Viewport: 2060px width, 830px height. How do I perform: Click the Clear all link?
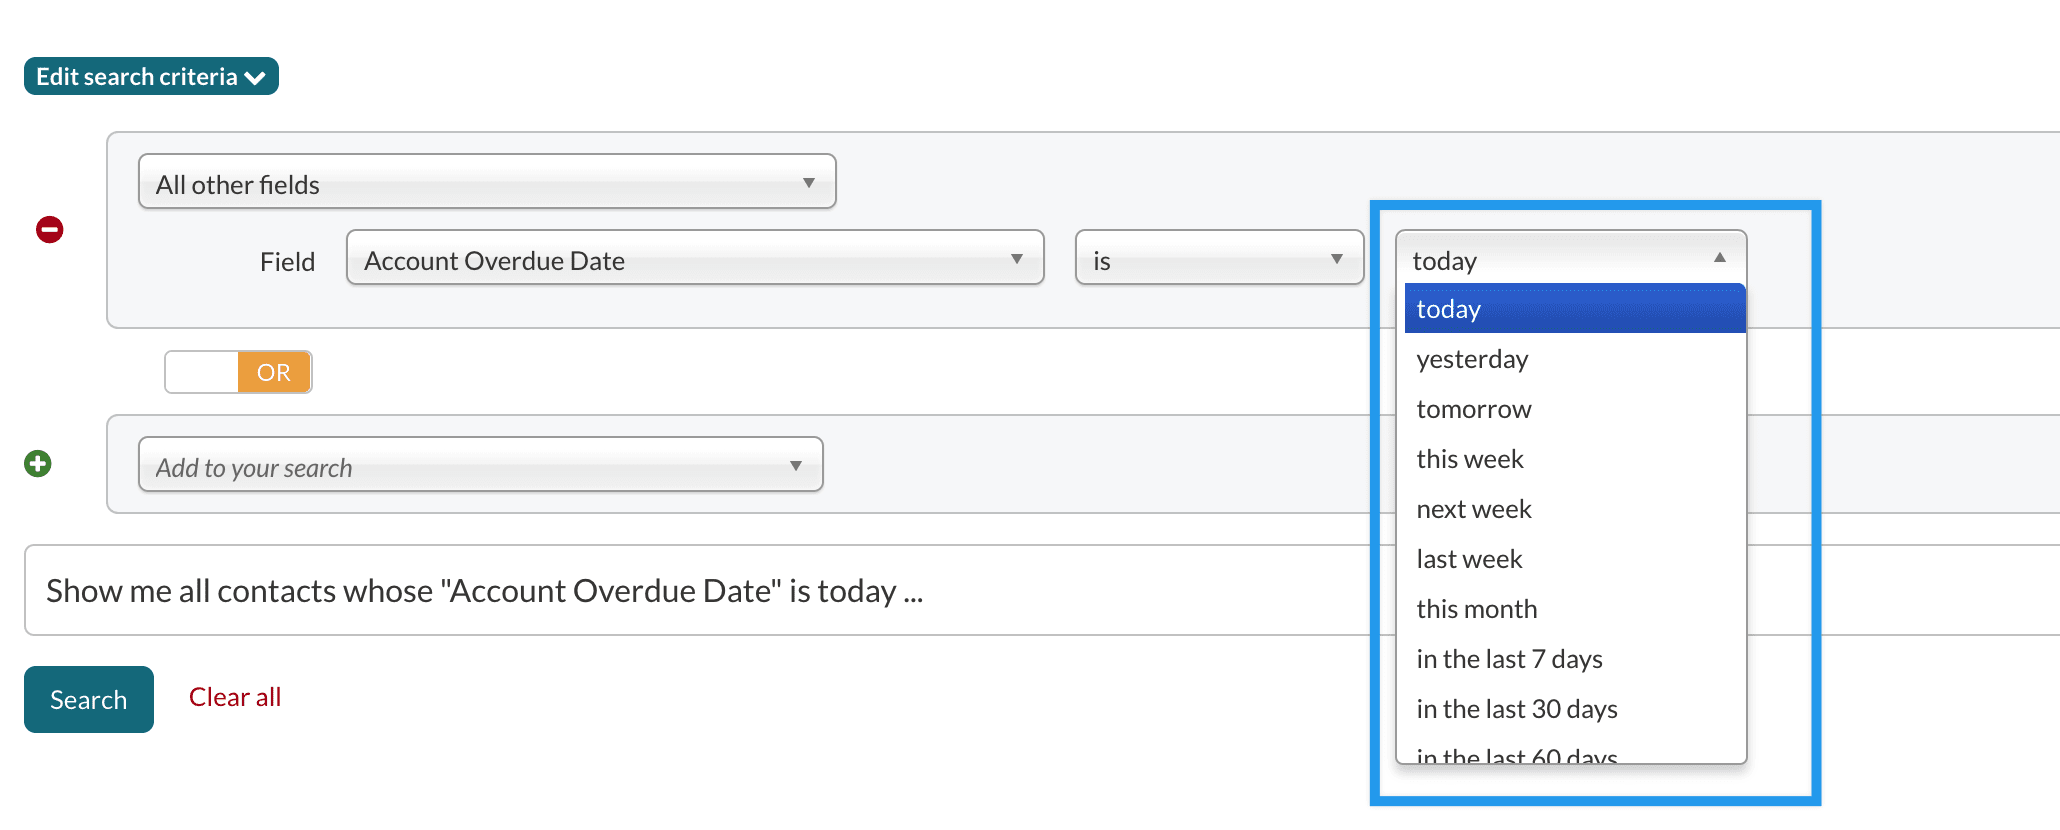click(x=235, y=697)
